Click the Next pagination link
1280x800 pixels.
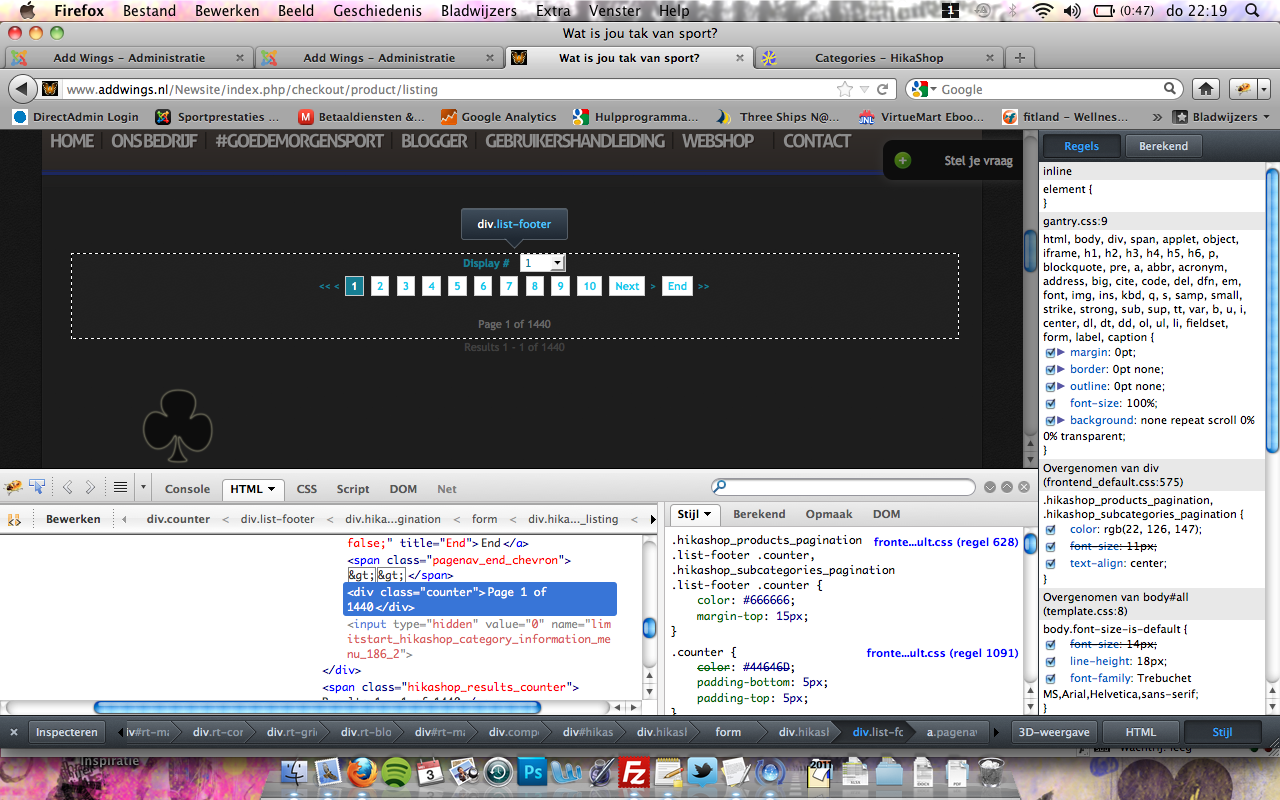[627, 286]
